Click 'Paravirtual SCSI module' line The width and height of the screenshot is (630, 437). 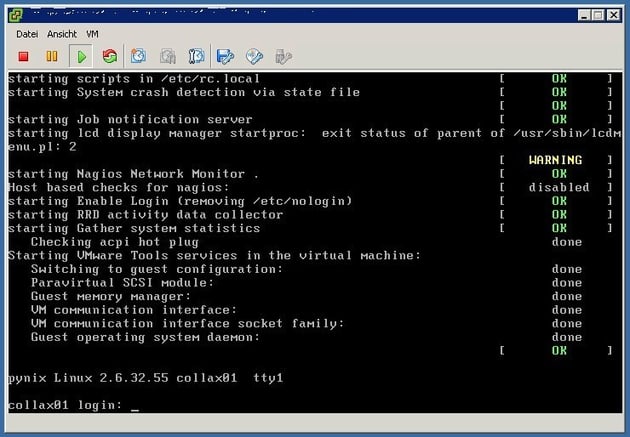[x=123, y=283]
